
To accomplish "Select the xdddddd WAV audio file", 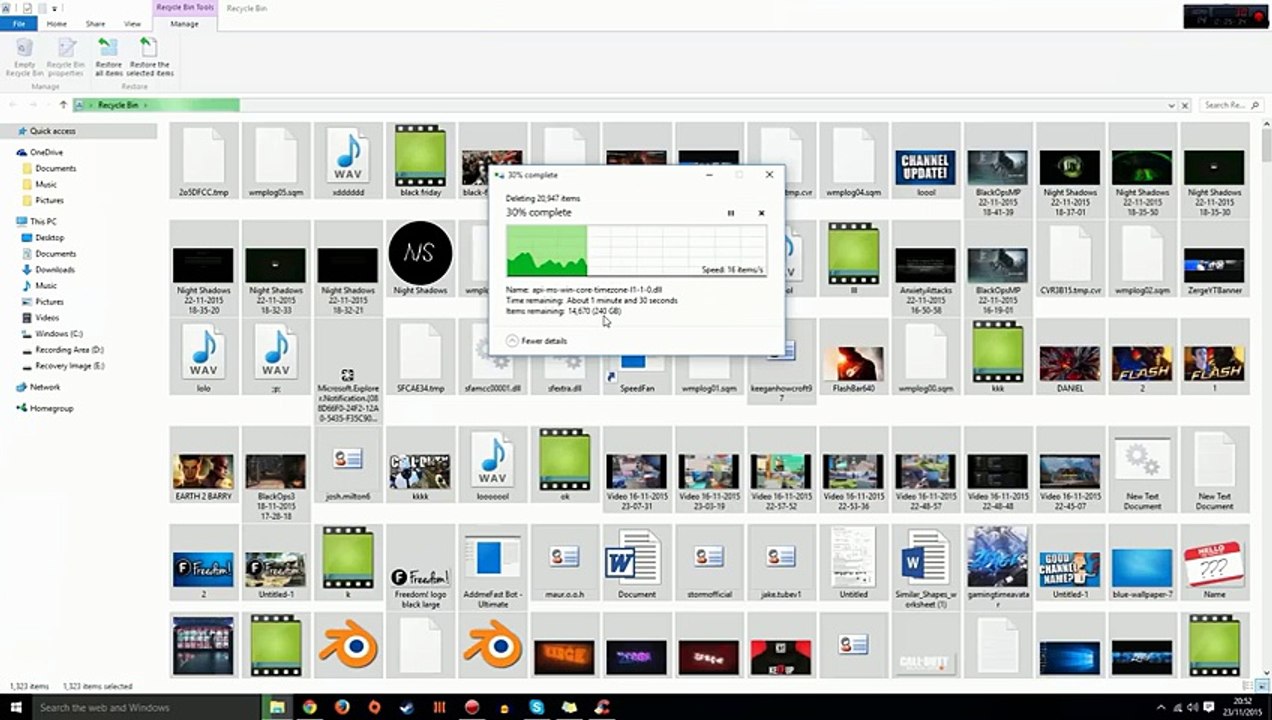I will (348, 160).
